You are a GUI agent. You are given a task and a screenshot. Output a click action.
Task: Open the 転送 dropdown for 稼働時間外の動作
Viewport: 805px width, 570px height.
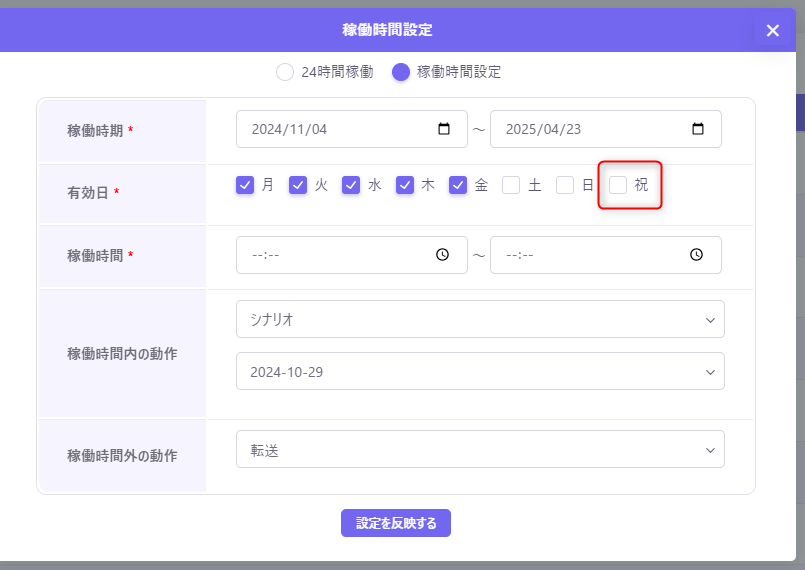480,449
